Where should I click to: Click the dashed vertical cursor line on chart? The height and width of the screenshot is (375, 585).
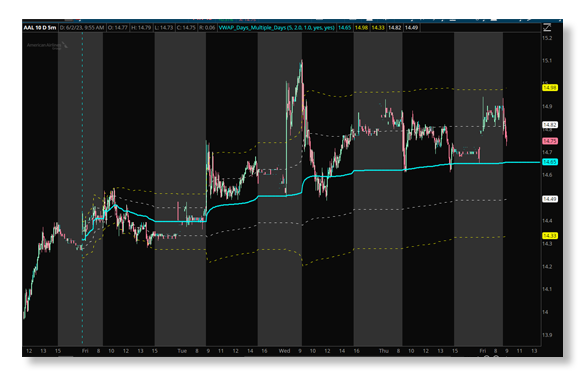(82, 190)
